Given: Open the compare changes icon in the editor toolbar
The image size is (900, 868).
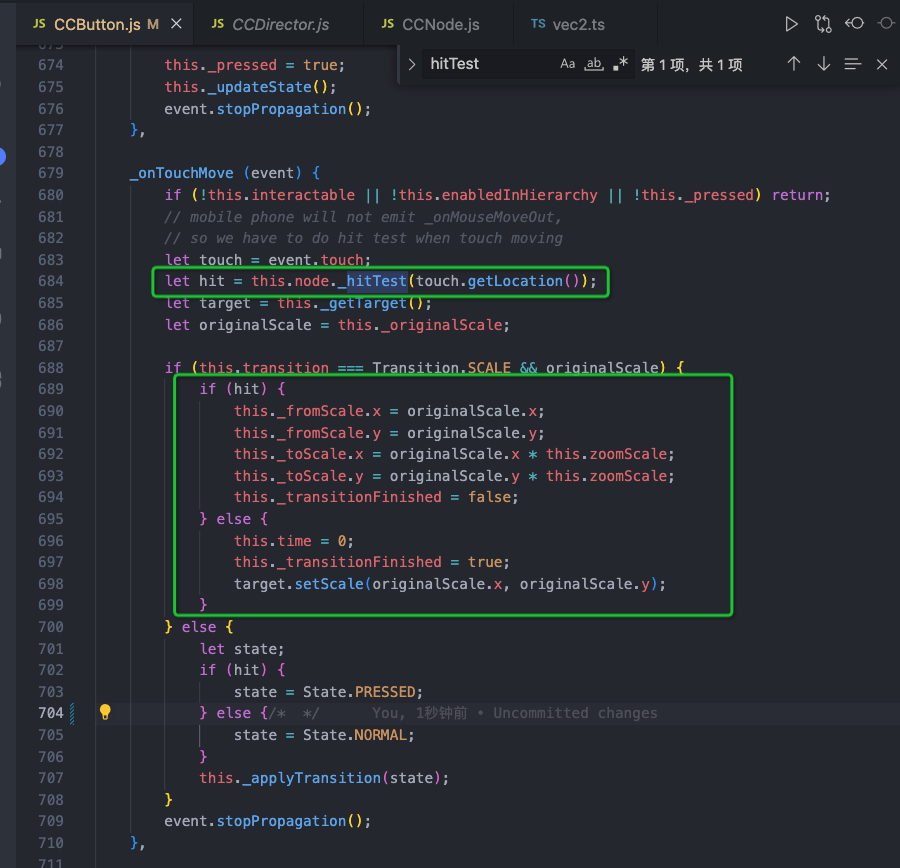Looking at the screenshot, I should point(823,24).
